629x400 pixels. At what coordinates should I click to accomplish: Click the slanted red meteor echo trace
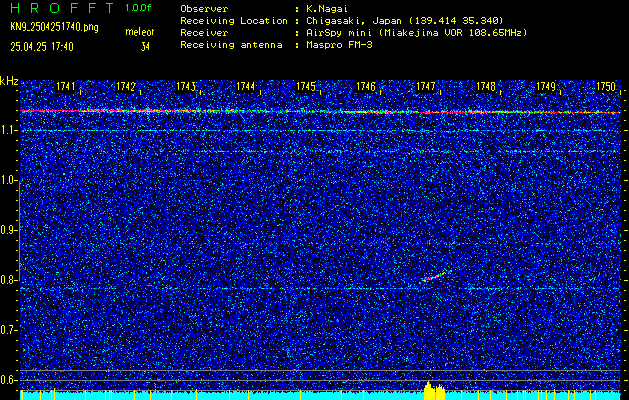click(434, 276)
